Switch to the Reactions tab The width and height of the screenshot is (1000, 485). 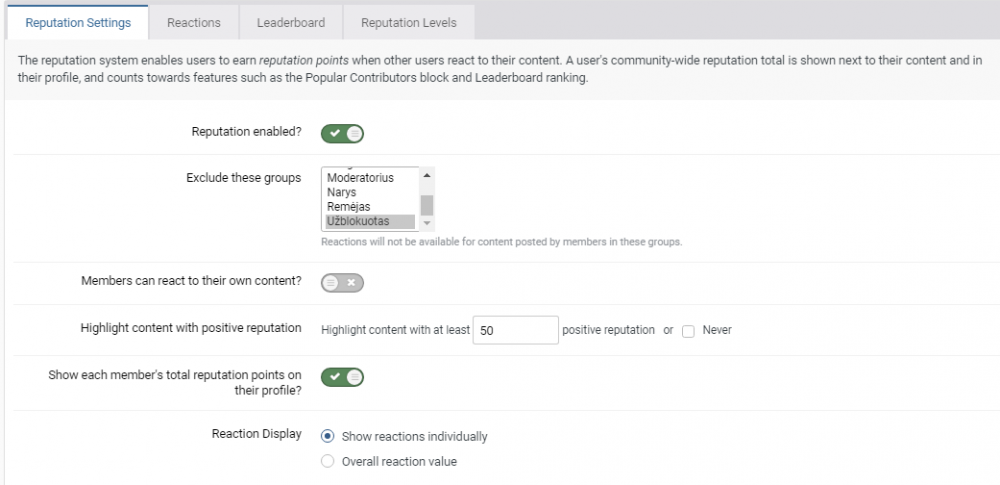(194, 22)
